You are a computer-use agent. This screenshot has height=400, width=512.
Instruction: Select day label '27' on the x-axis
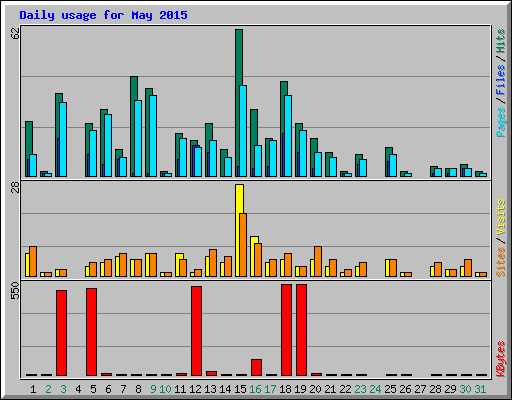coord(420,389)
